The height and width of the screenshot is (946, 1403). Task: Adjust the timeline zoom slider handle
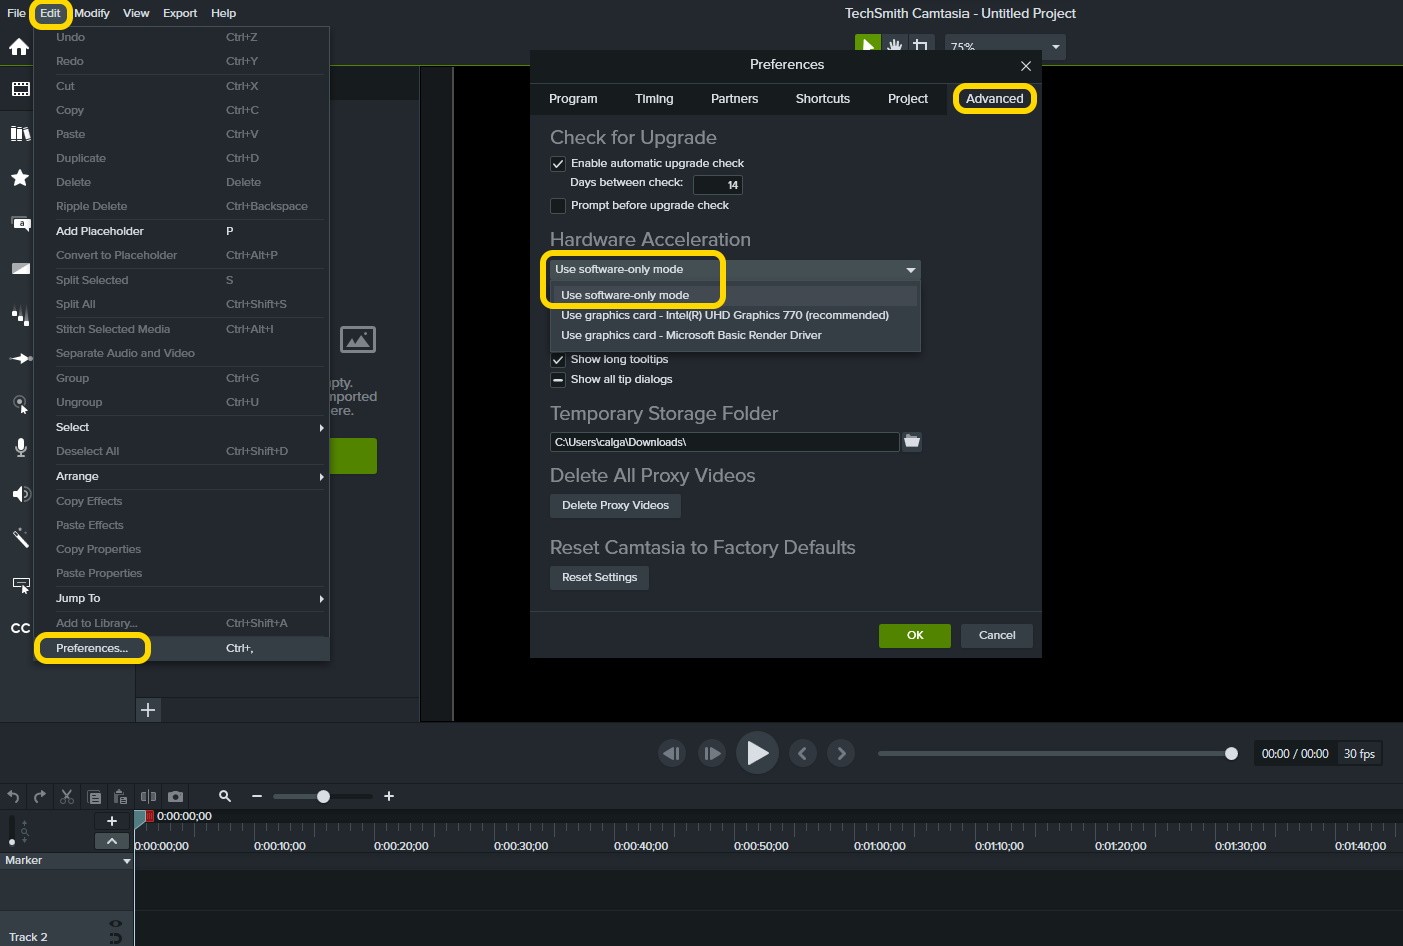click(323, 797)
